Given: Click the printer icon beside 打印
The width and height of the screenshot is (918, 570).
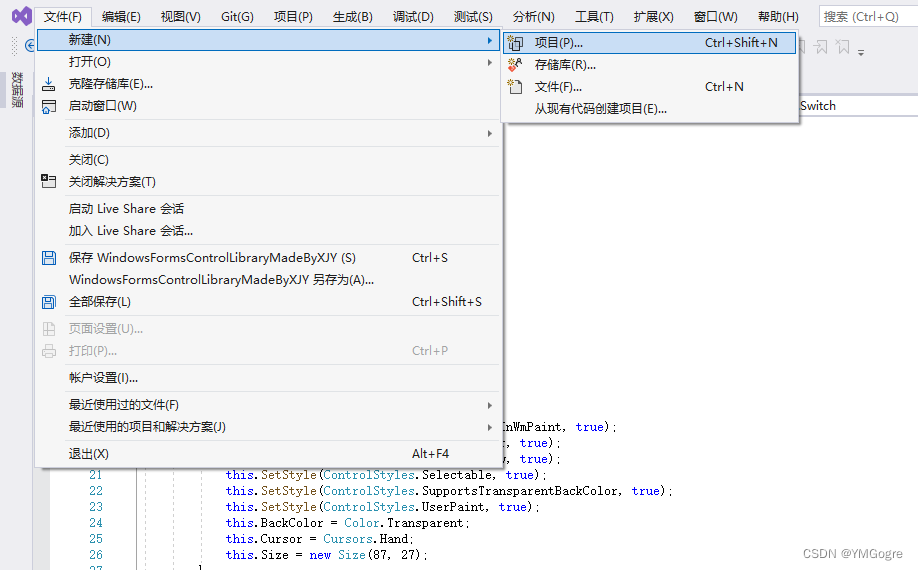Looking at the screenshot, I should (x=49, y=351).
